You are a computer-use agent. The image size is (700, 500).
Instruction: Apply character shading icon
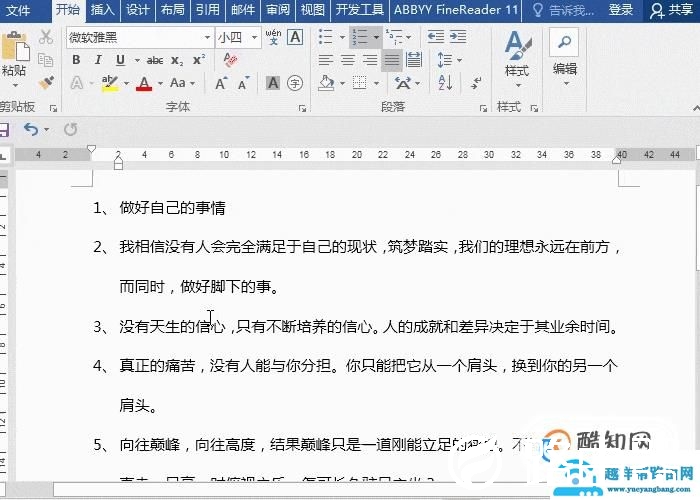click(x=273, y=83)
